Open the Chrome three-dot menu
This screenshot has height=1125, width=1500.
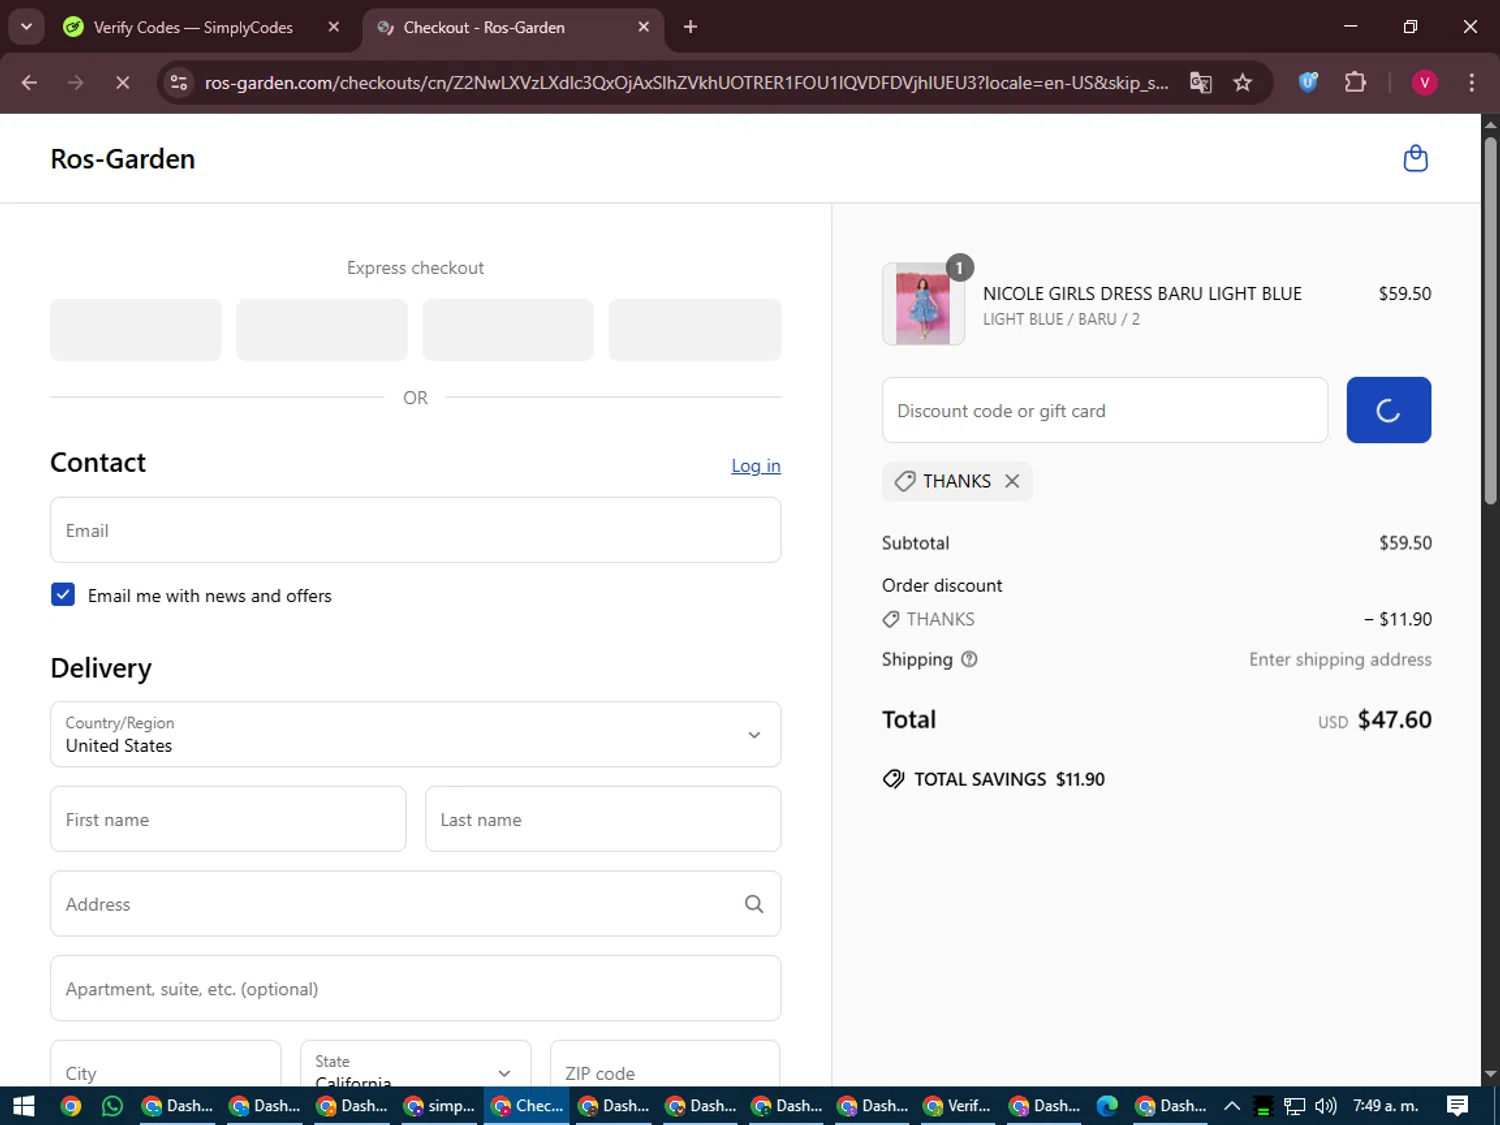pos(1471,83)
